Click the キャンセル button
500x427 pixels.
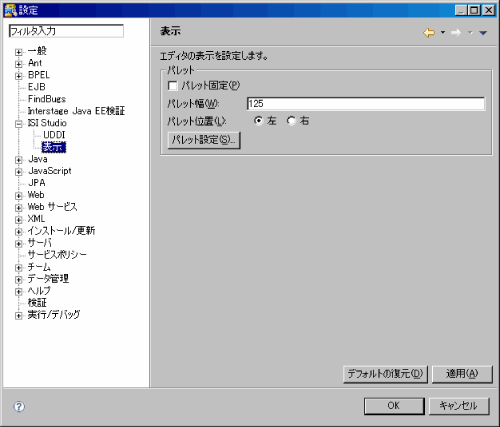(459, 406)
